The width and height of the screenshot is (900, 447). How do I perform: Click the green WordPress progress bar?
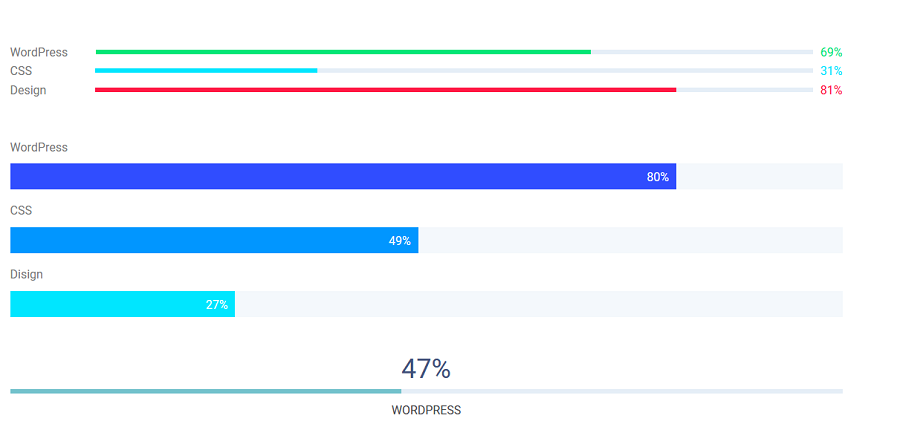[343, 52]
